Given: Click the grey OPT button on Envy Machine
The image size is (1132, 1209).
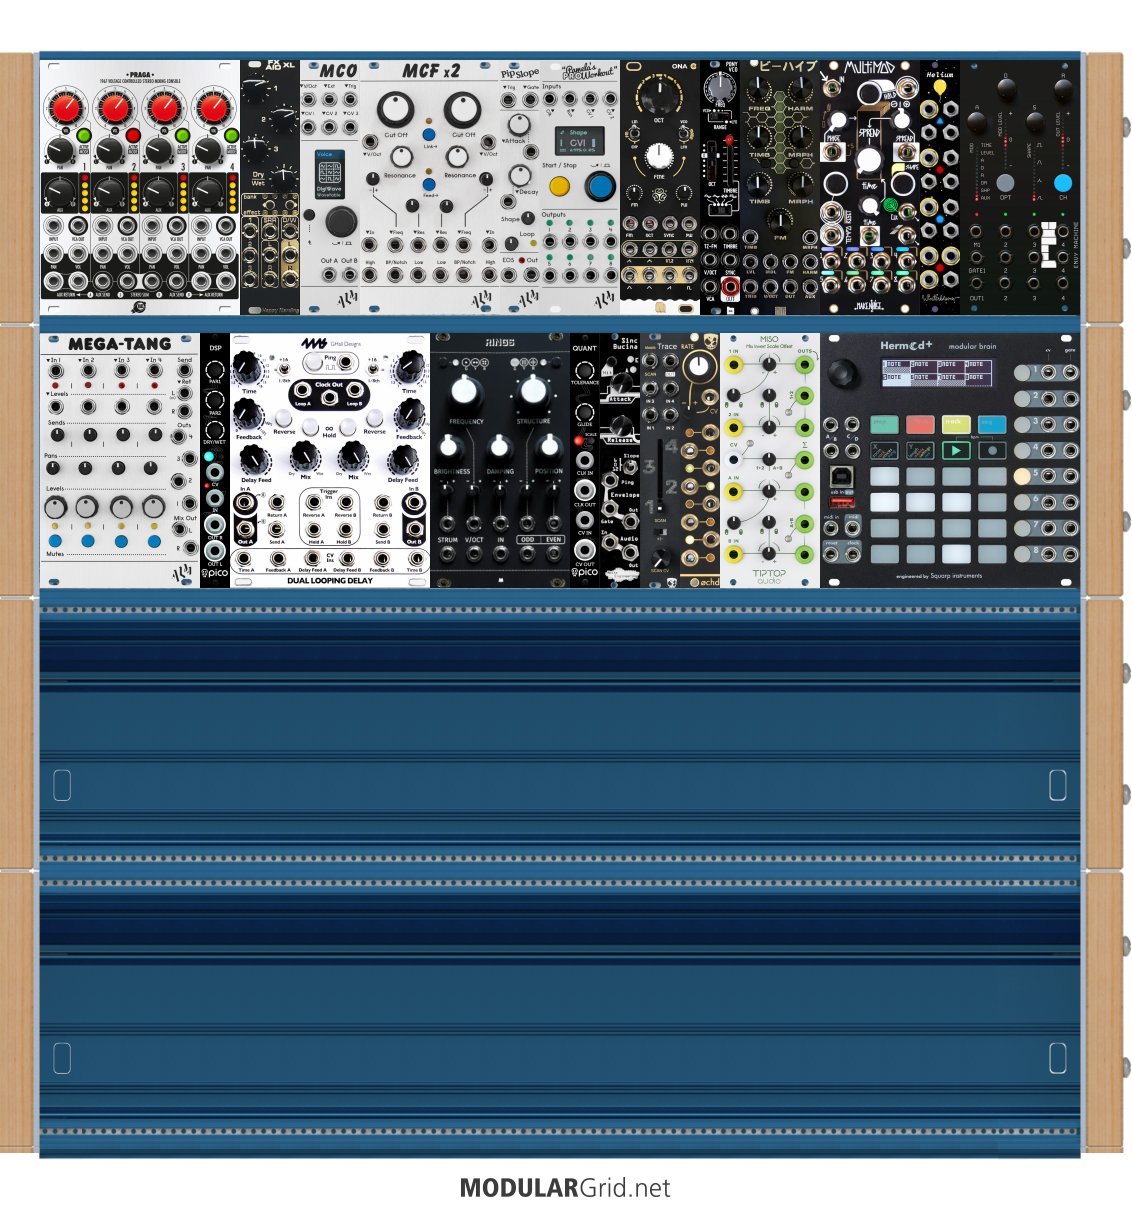Looking at the screenshot, I should (1005, 183).
